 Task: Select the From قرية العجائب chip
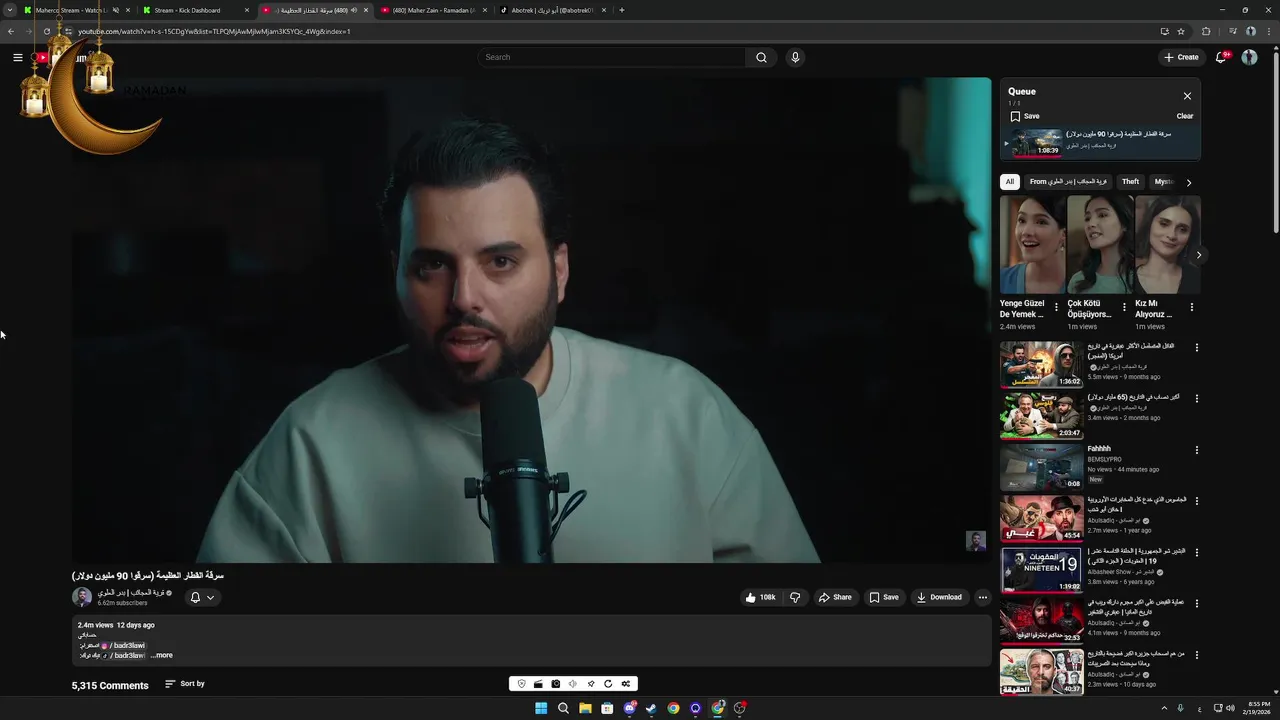1068,182
